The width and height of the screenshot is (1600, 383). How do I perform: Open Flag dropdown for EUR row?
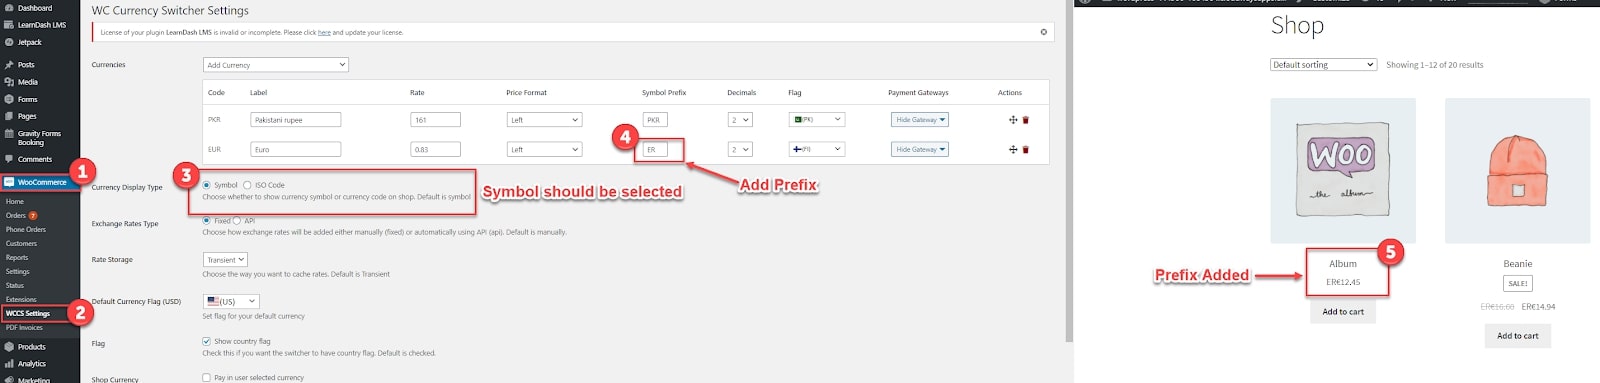coord(816,150)
